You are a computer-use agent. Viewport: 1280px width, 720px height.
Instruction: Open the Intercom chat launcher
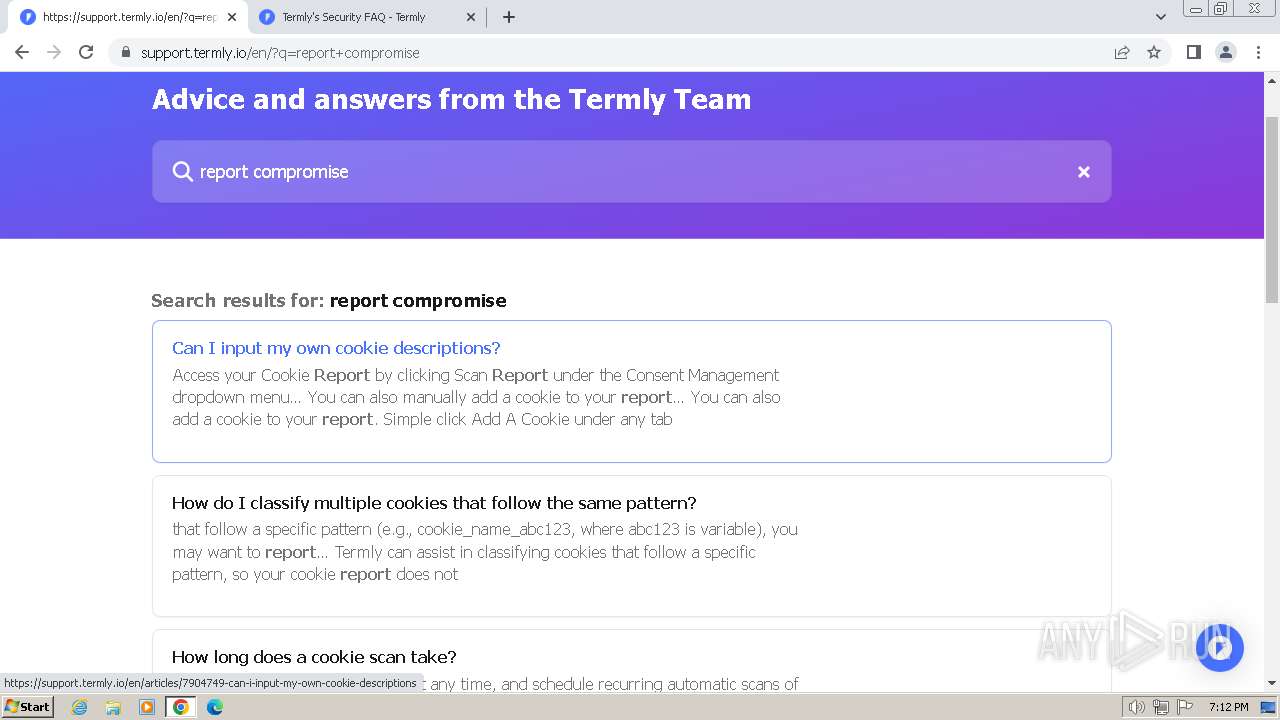pos(1219,648)
